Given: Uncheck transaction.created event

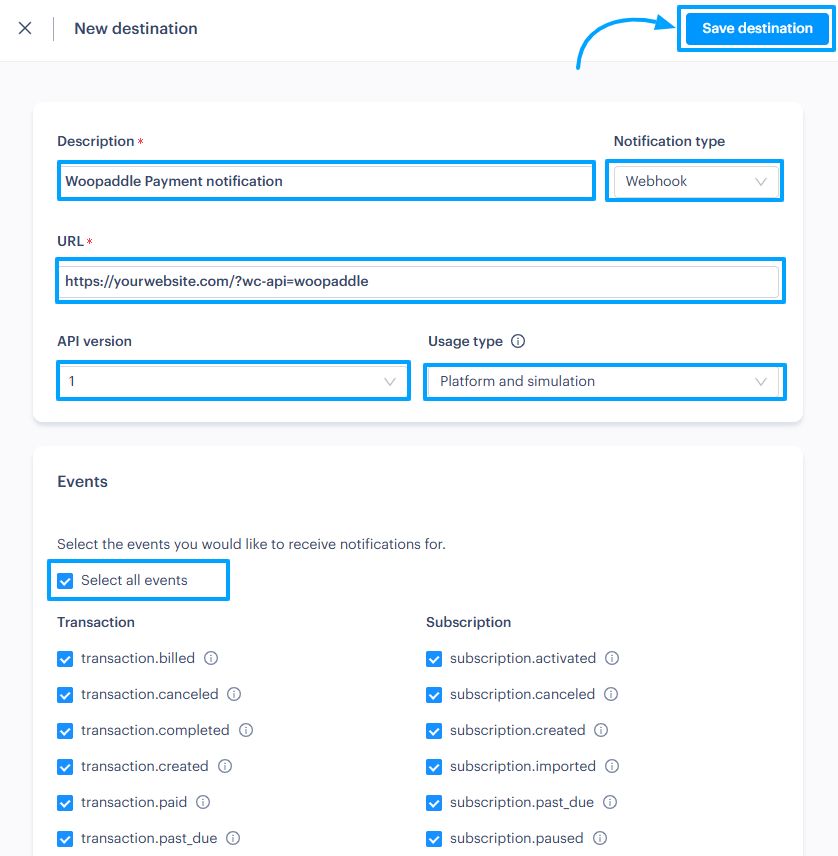Looking at the screenshot, I should click(x=65, y=767).
